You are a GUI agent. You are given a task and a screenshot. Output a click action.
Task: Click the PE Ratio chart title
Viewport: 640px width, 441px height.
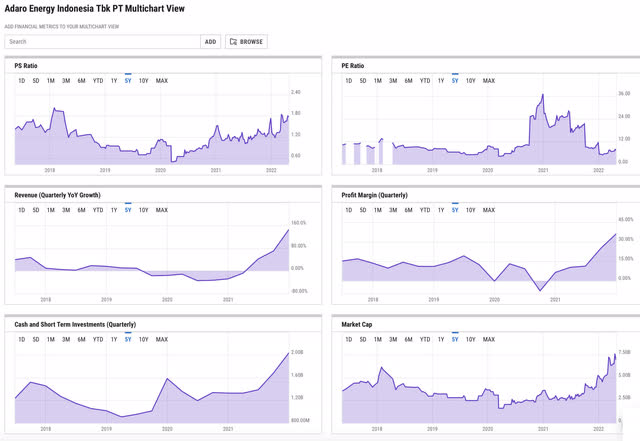pyautogui.click(x=353, y=66)
